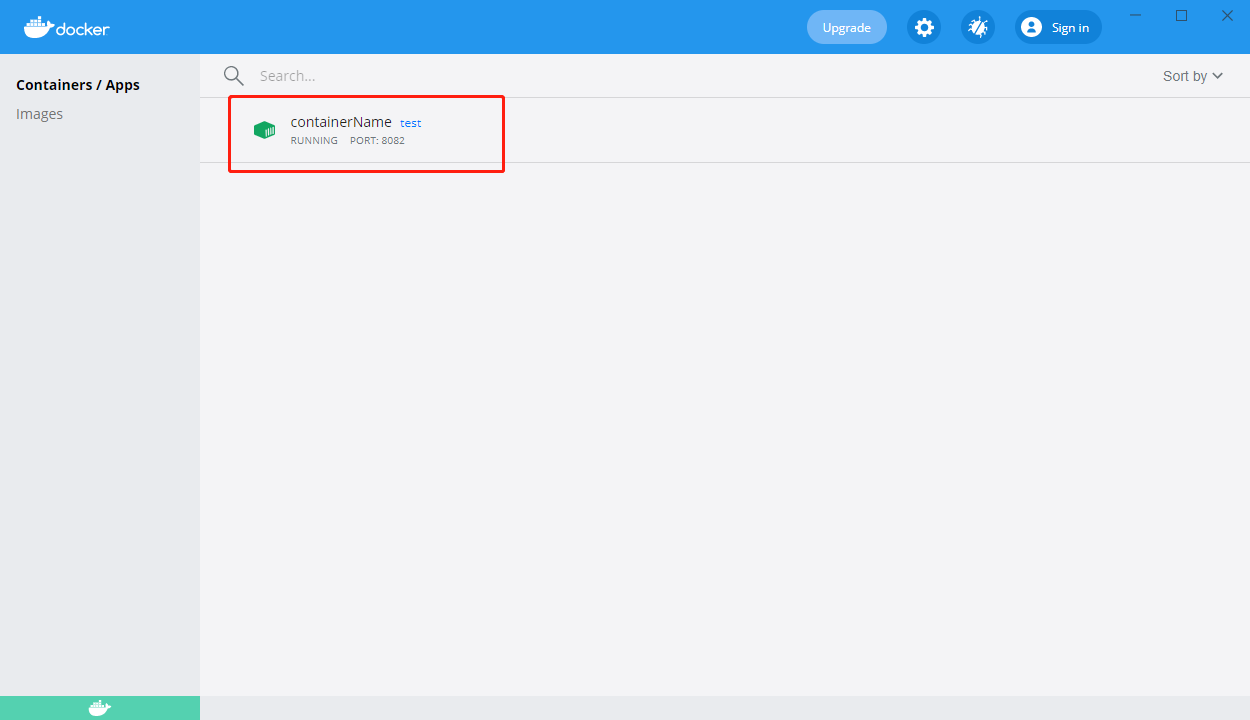Screen dimensions: 1250x720
Task: Click the Docker whale logo in header
Action: 67,27
